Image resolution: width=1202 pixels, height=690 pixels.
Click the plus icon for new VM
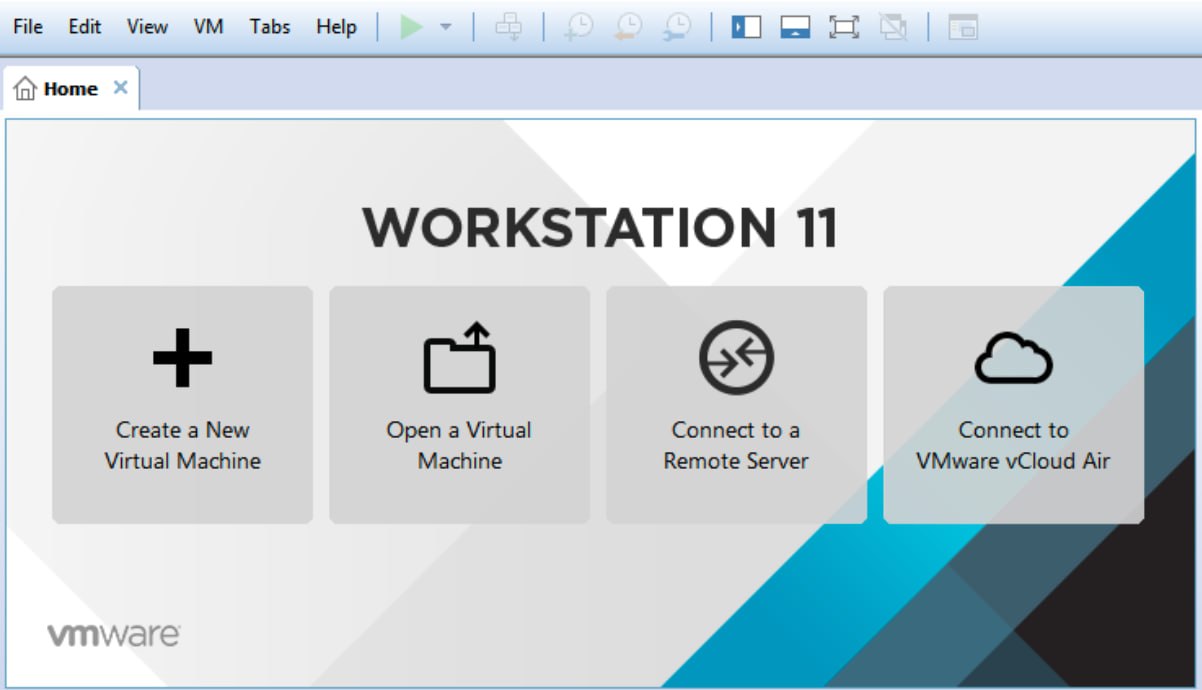[x=182, y=357]
